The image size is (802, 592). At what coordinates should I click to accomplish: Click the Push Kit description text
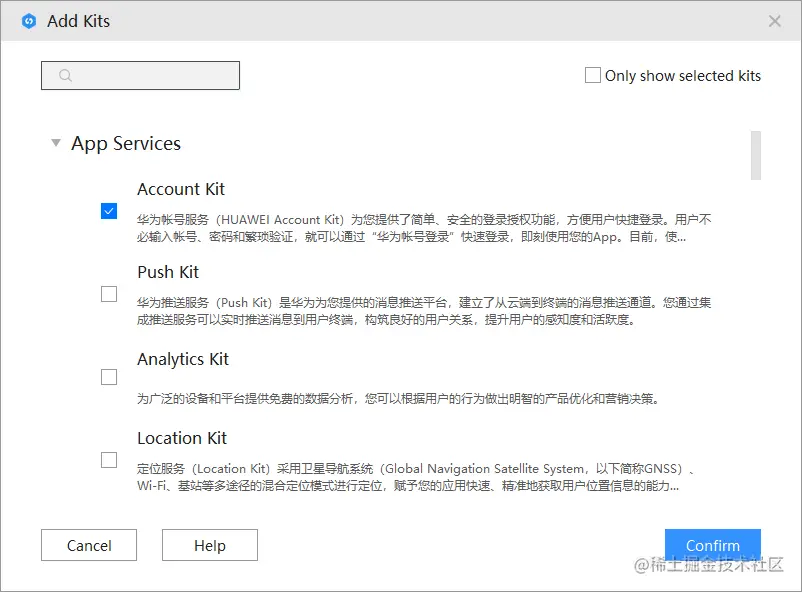[x=424, y=311]
